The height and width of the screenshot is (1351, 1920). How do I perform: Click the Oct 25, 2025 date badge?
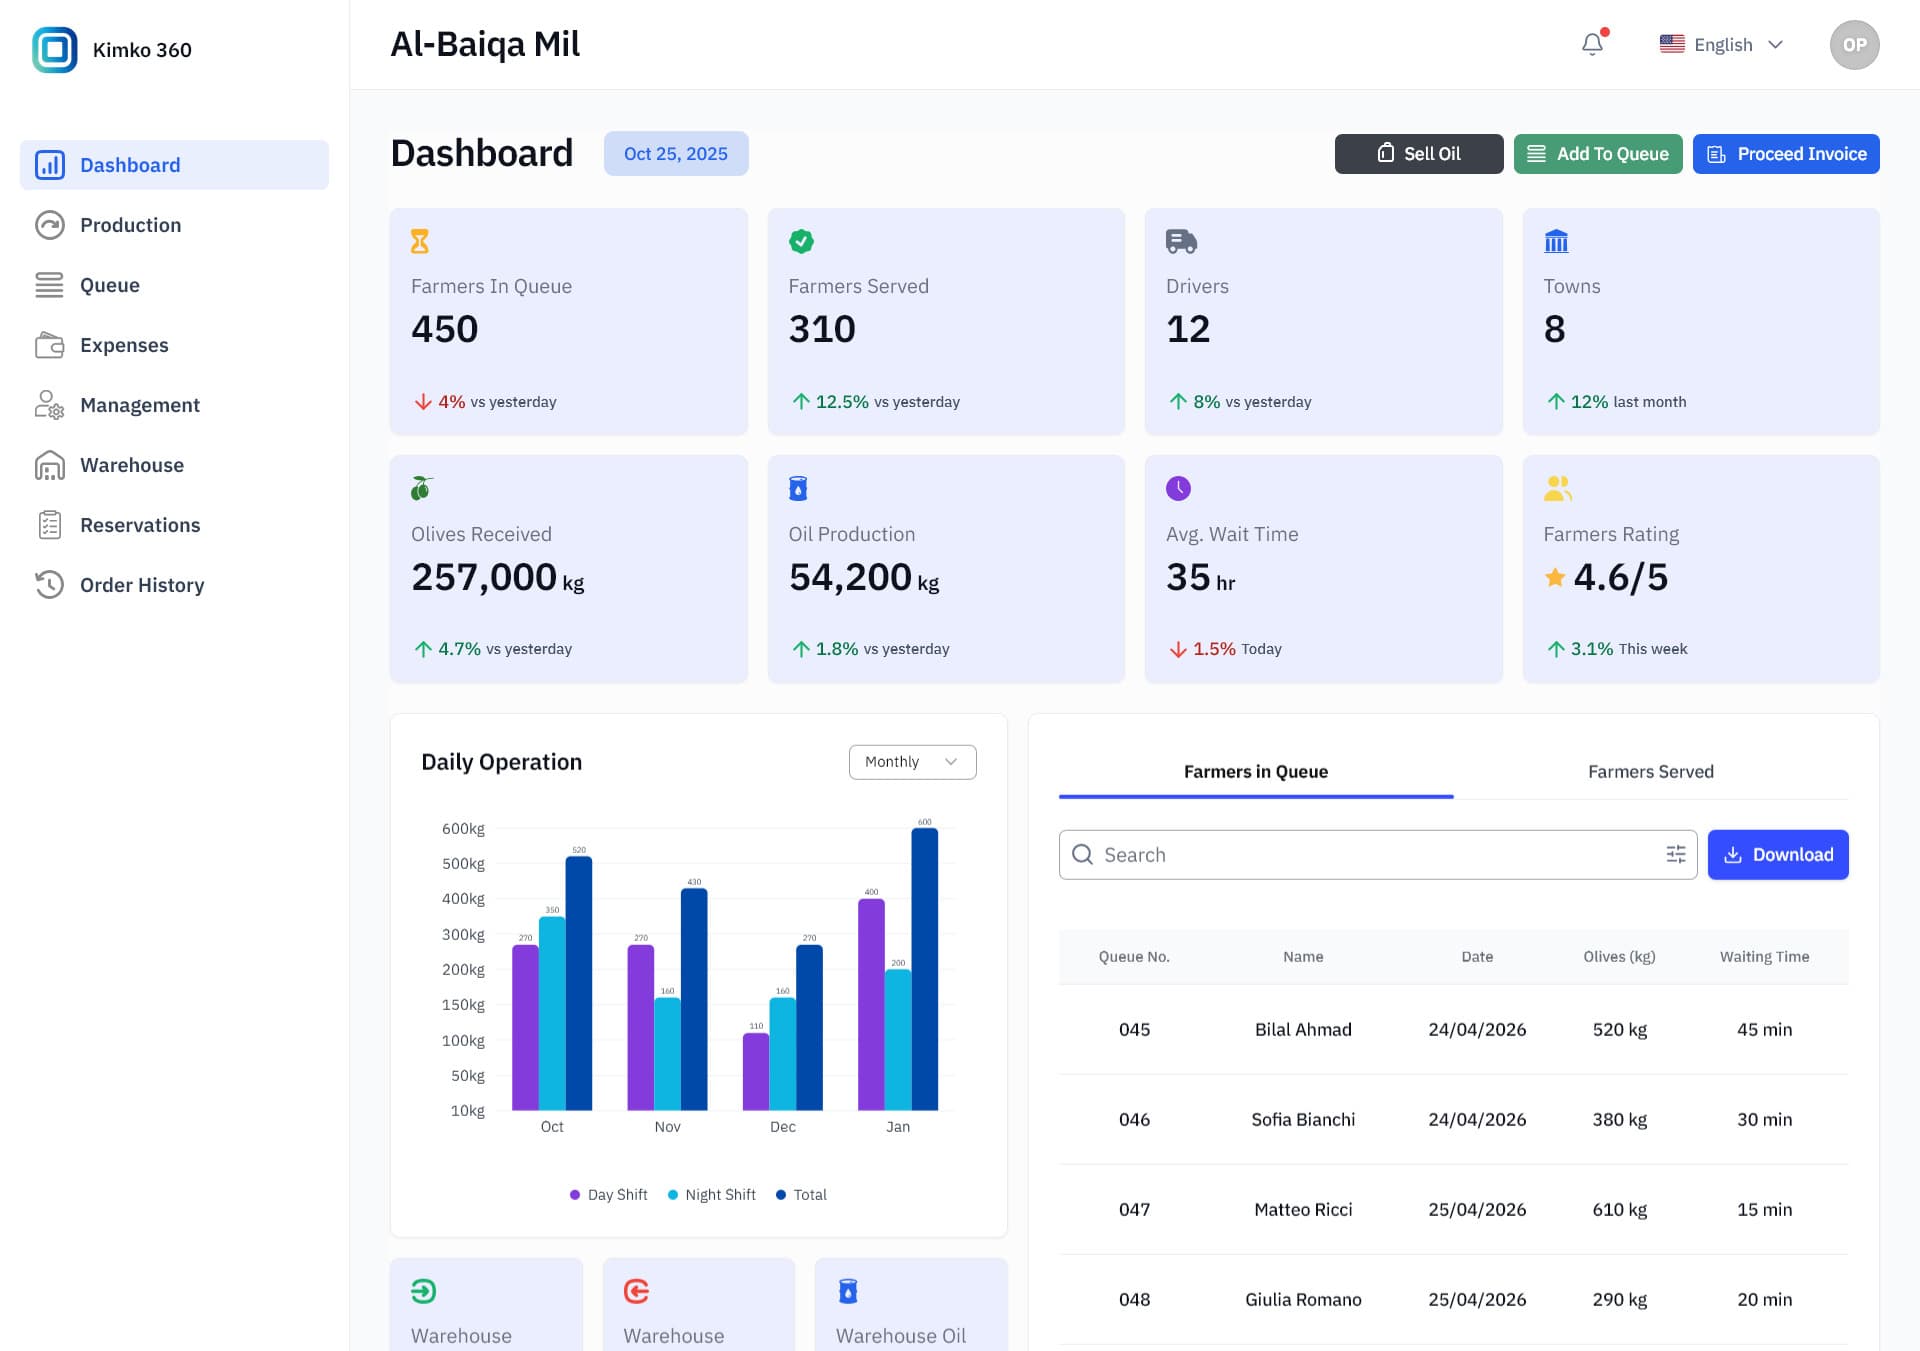click(x=676, y=154)
